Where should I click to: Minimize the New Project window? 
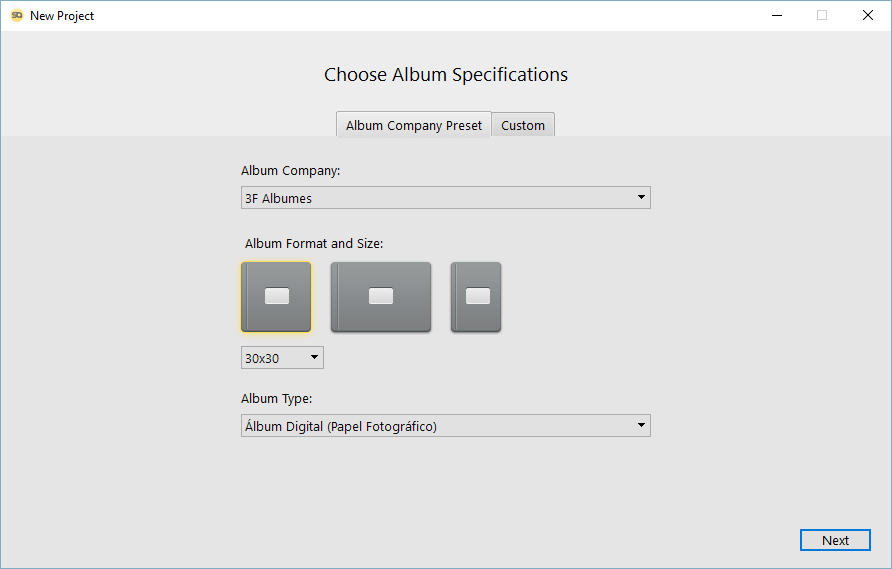(x=776, y=16)
